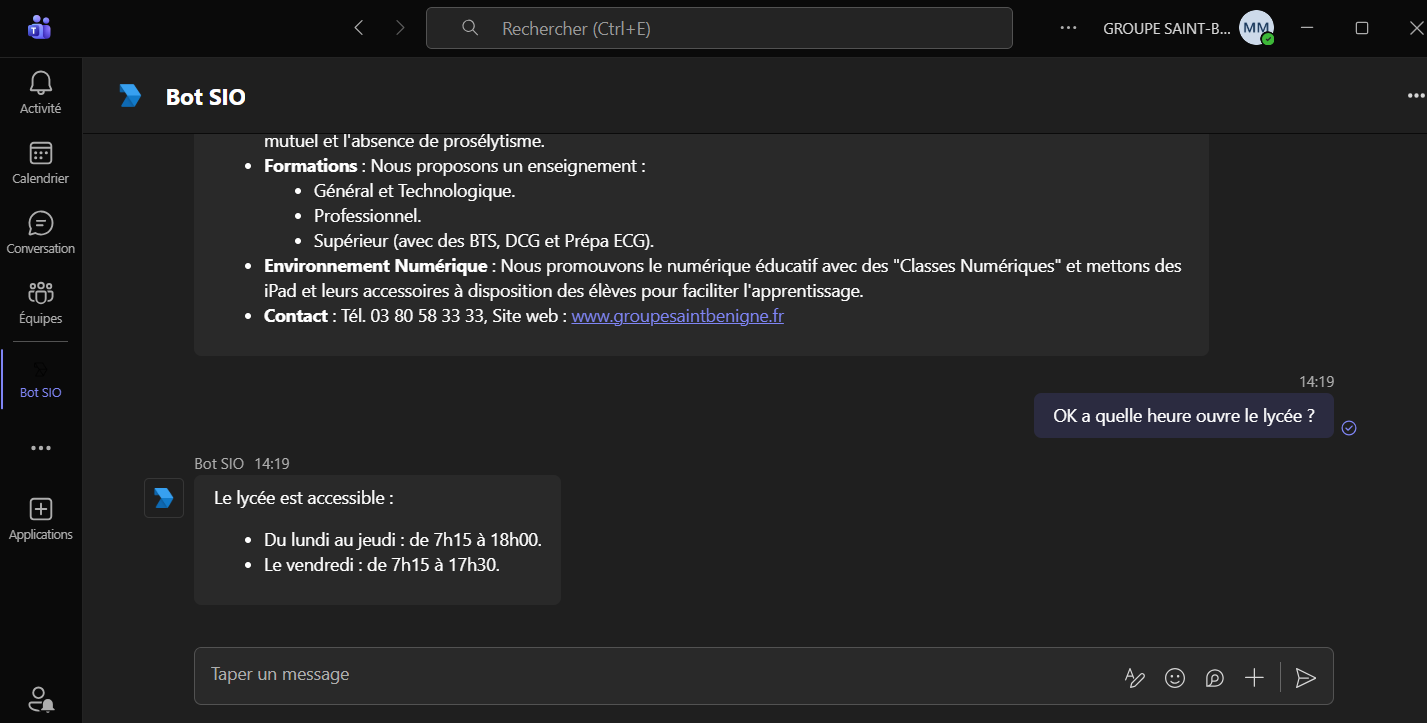Click the loop component chat-bubble icon
Viewport: 1427px width, 723px height.
coord(1215,678)
